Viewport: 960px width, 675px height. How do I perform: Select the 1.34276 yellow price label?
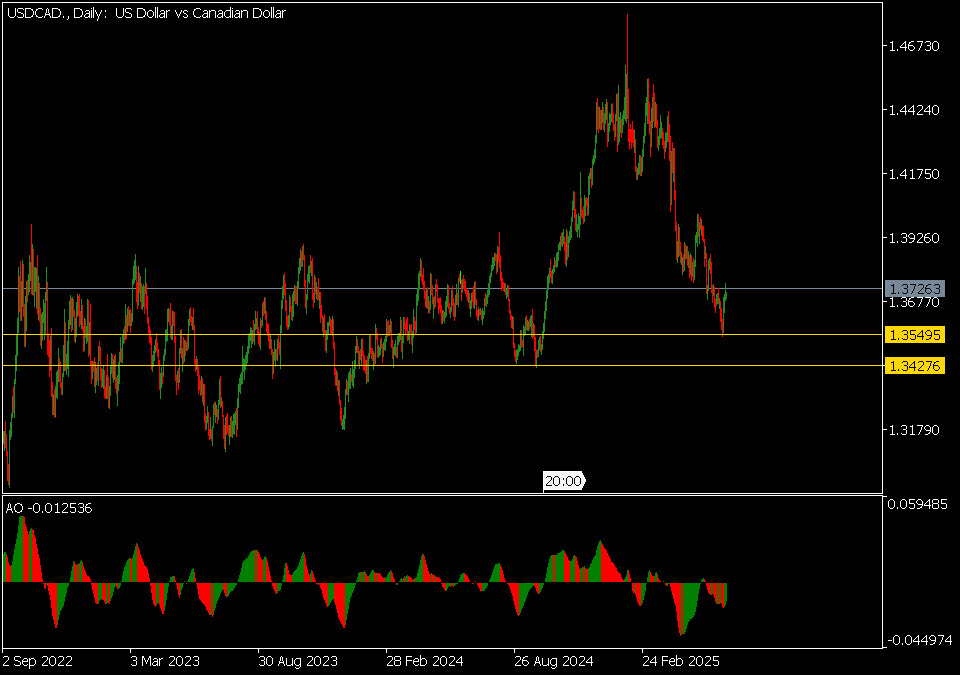(x=915, y=366)
